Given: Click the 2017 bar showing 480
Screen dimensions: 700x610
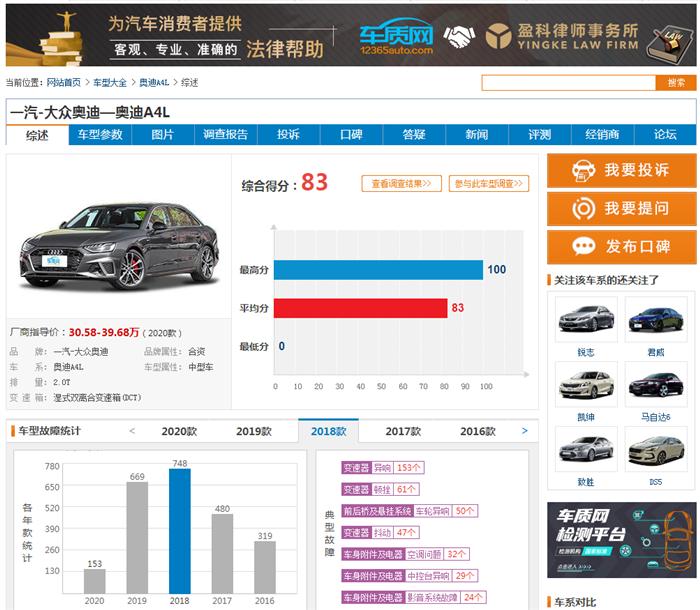Looking at the screenshot, I should tap(222, 554).
